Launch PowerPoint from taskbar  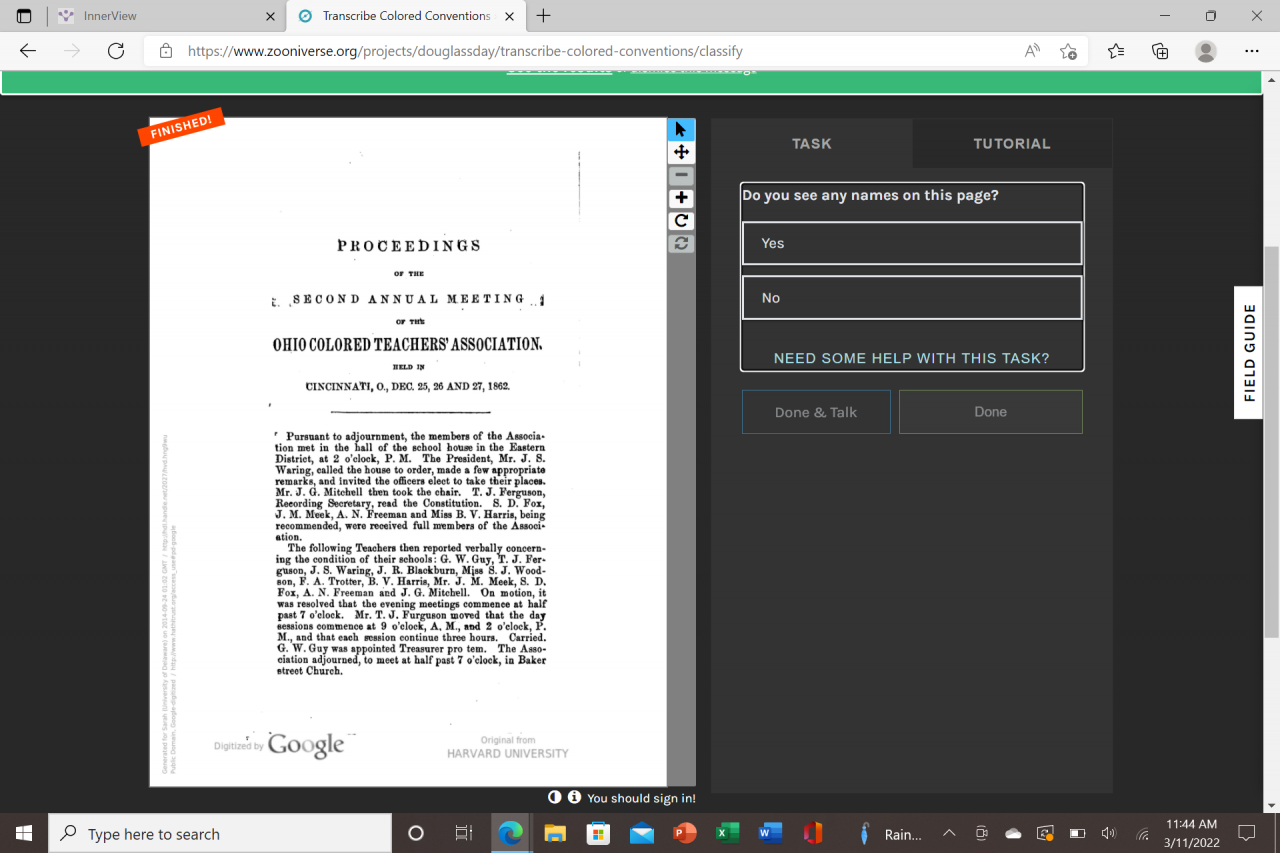685,833
